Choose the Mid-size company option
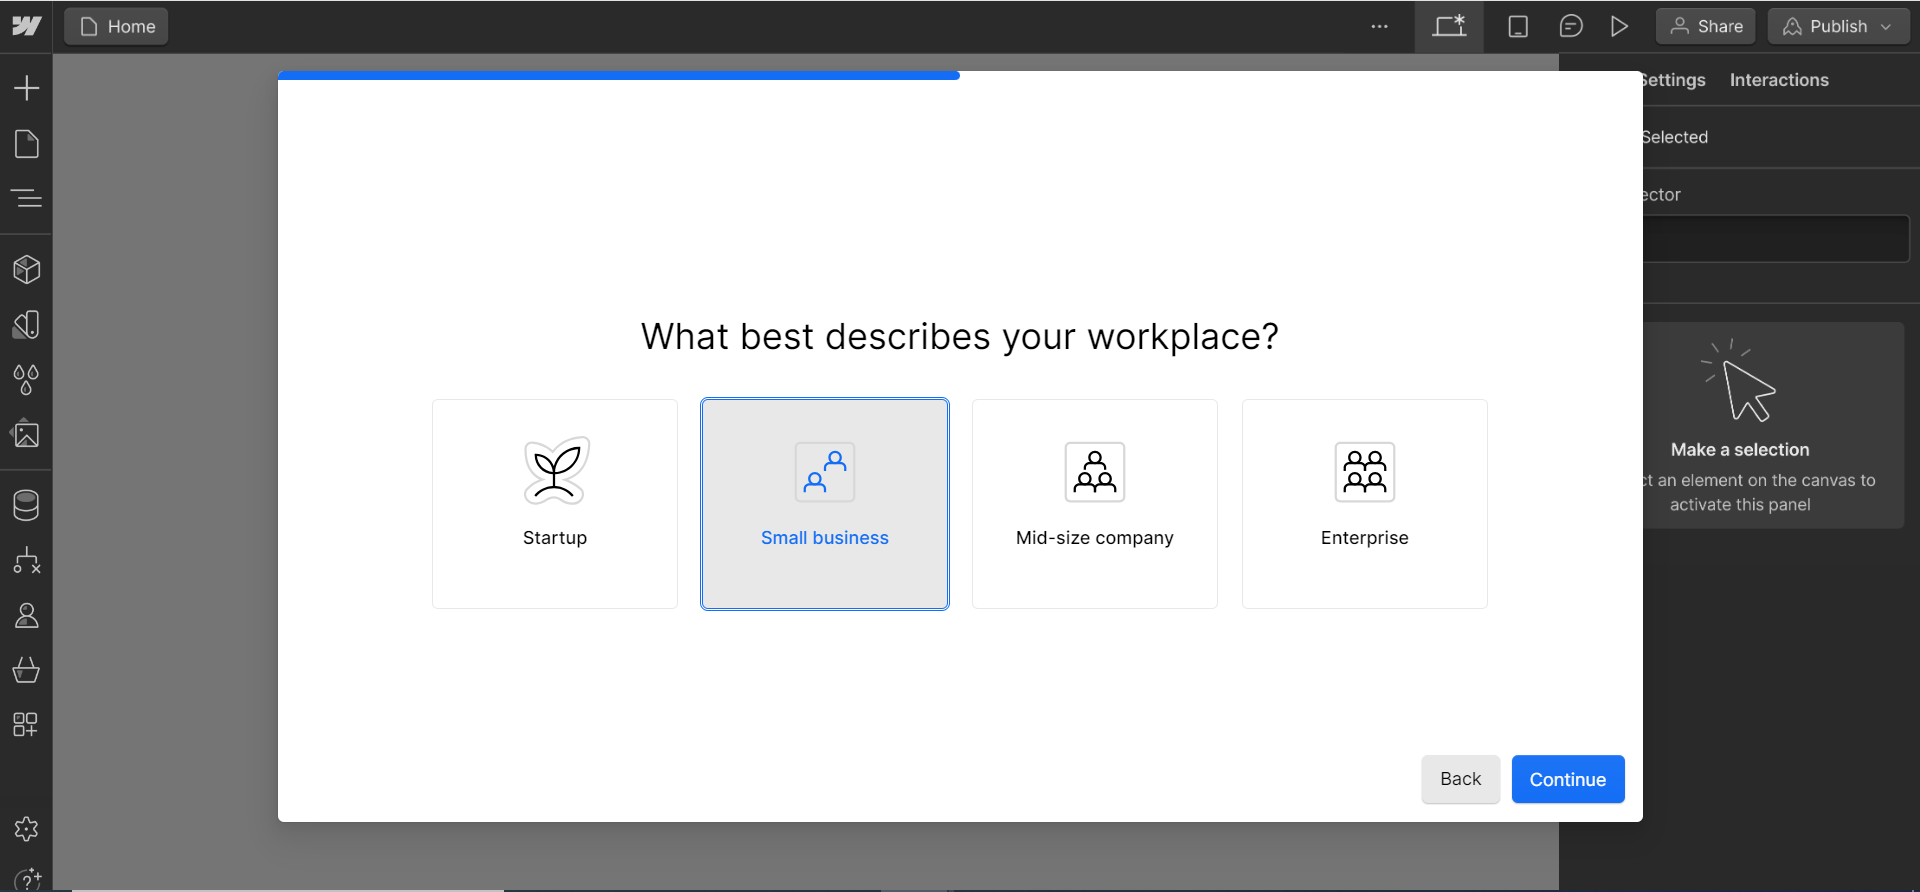Screen dimensions: 1920x892 [1094, 504]
